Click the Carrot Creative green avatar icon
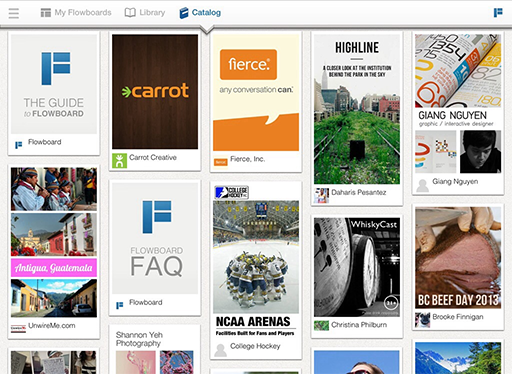Viewport: 512px width, 374px height. point(119,160)
